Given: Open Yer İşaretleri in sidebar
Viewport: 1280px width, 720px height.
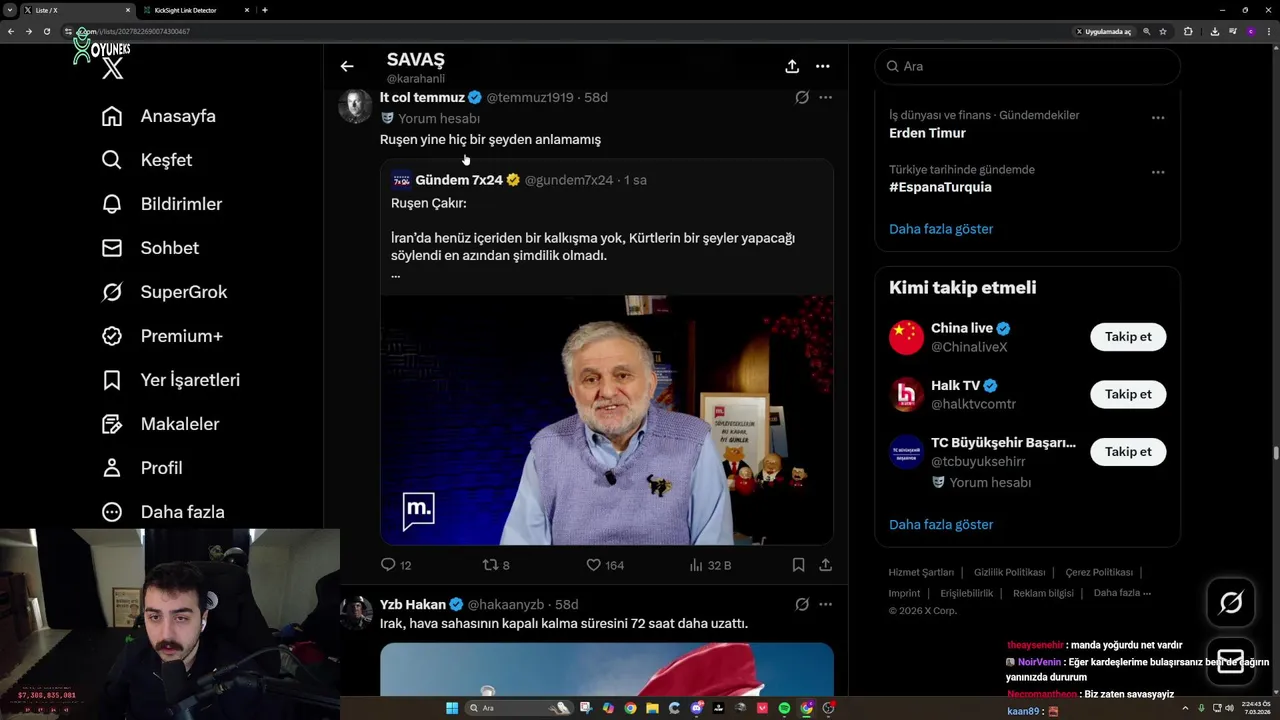Looking at the screenshot, I should pyautogui.click(x=190, y=380).
